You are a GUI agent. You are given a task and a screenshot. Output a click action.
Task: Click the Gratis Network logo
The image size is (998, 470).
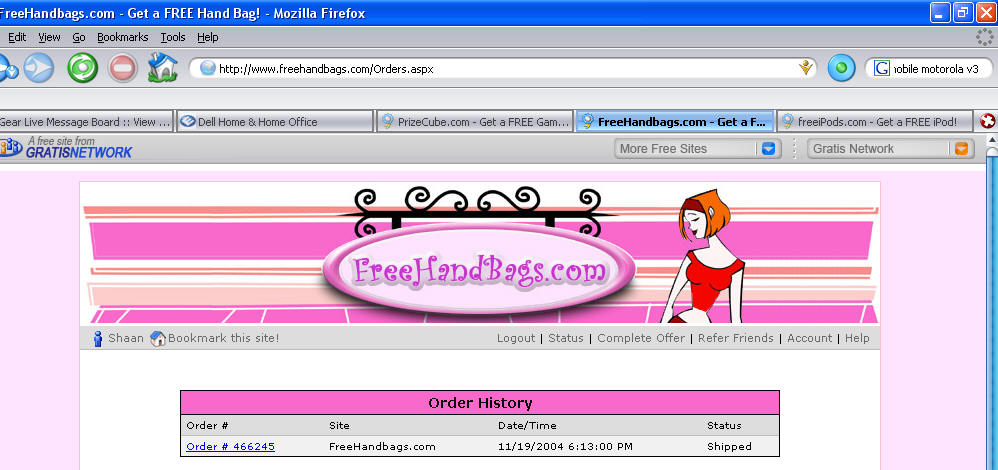pyautogui.click(x=66, y=148)
